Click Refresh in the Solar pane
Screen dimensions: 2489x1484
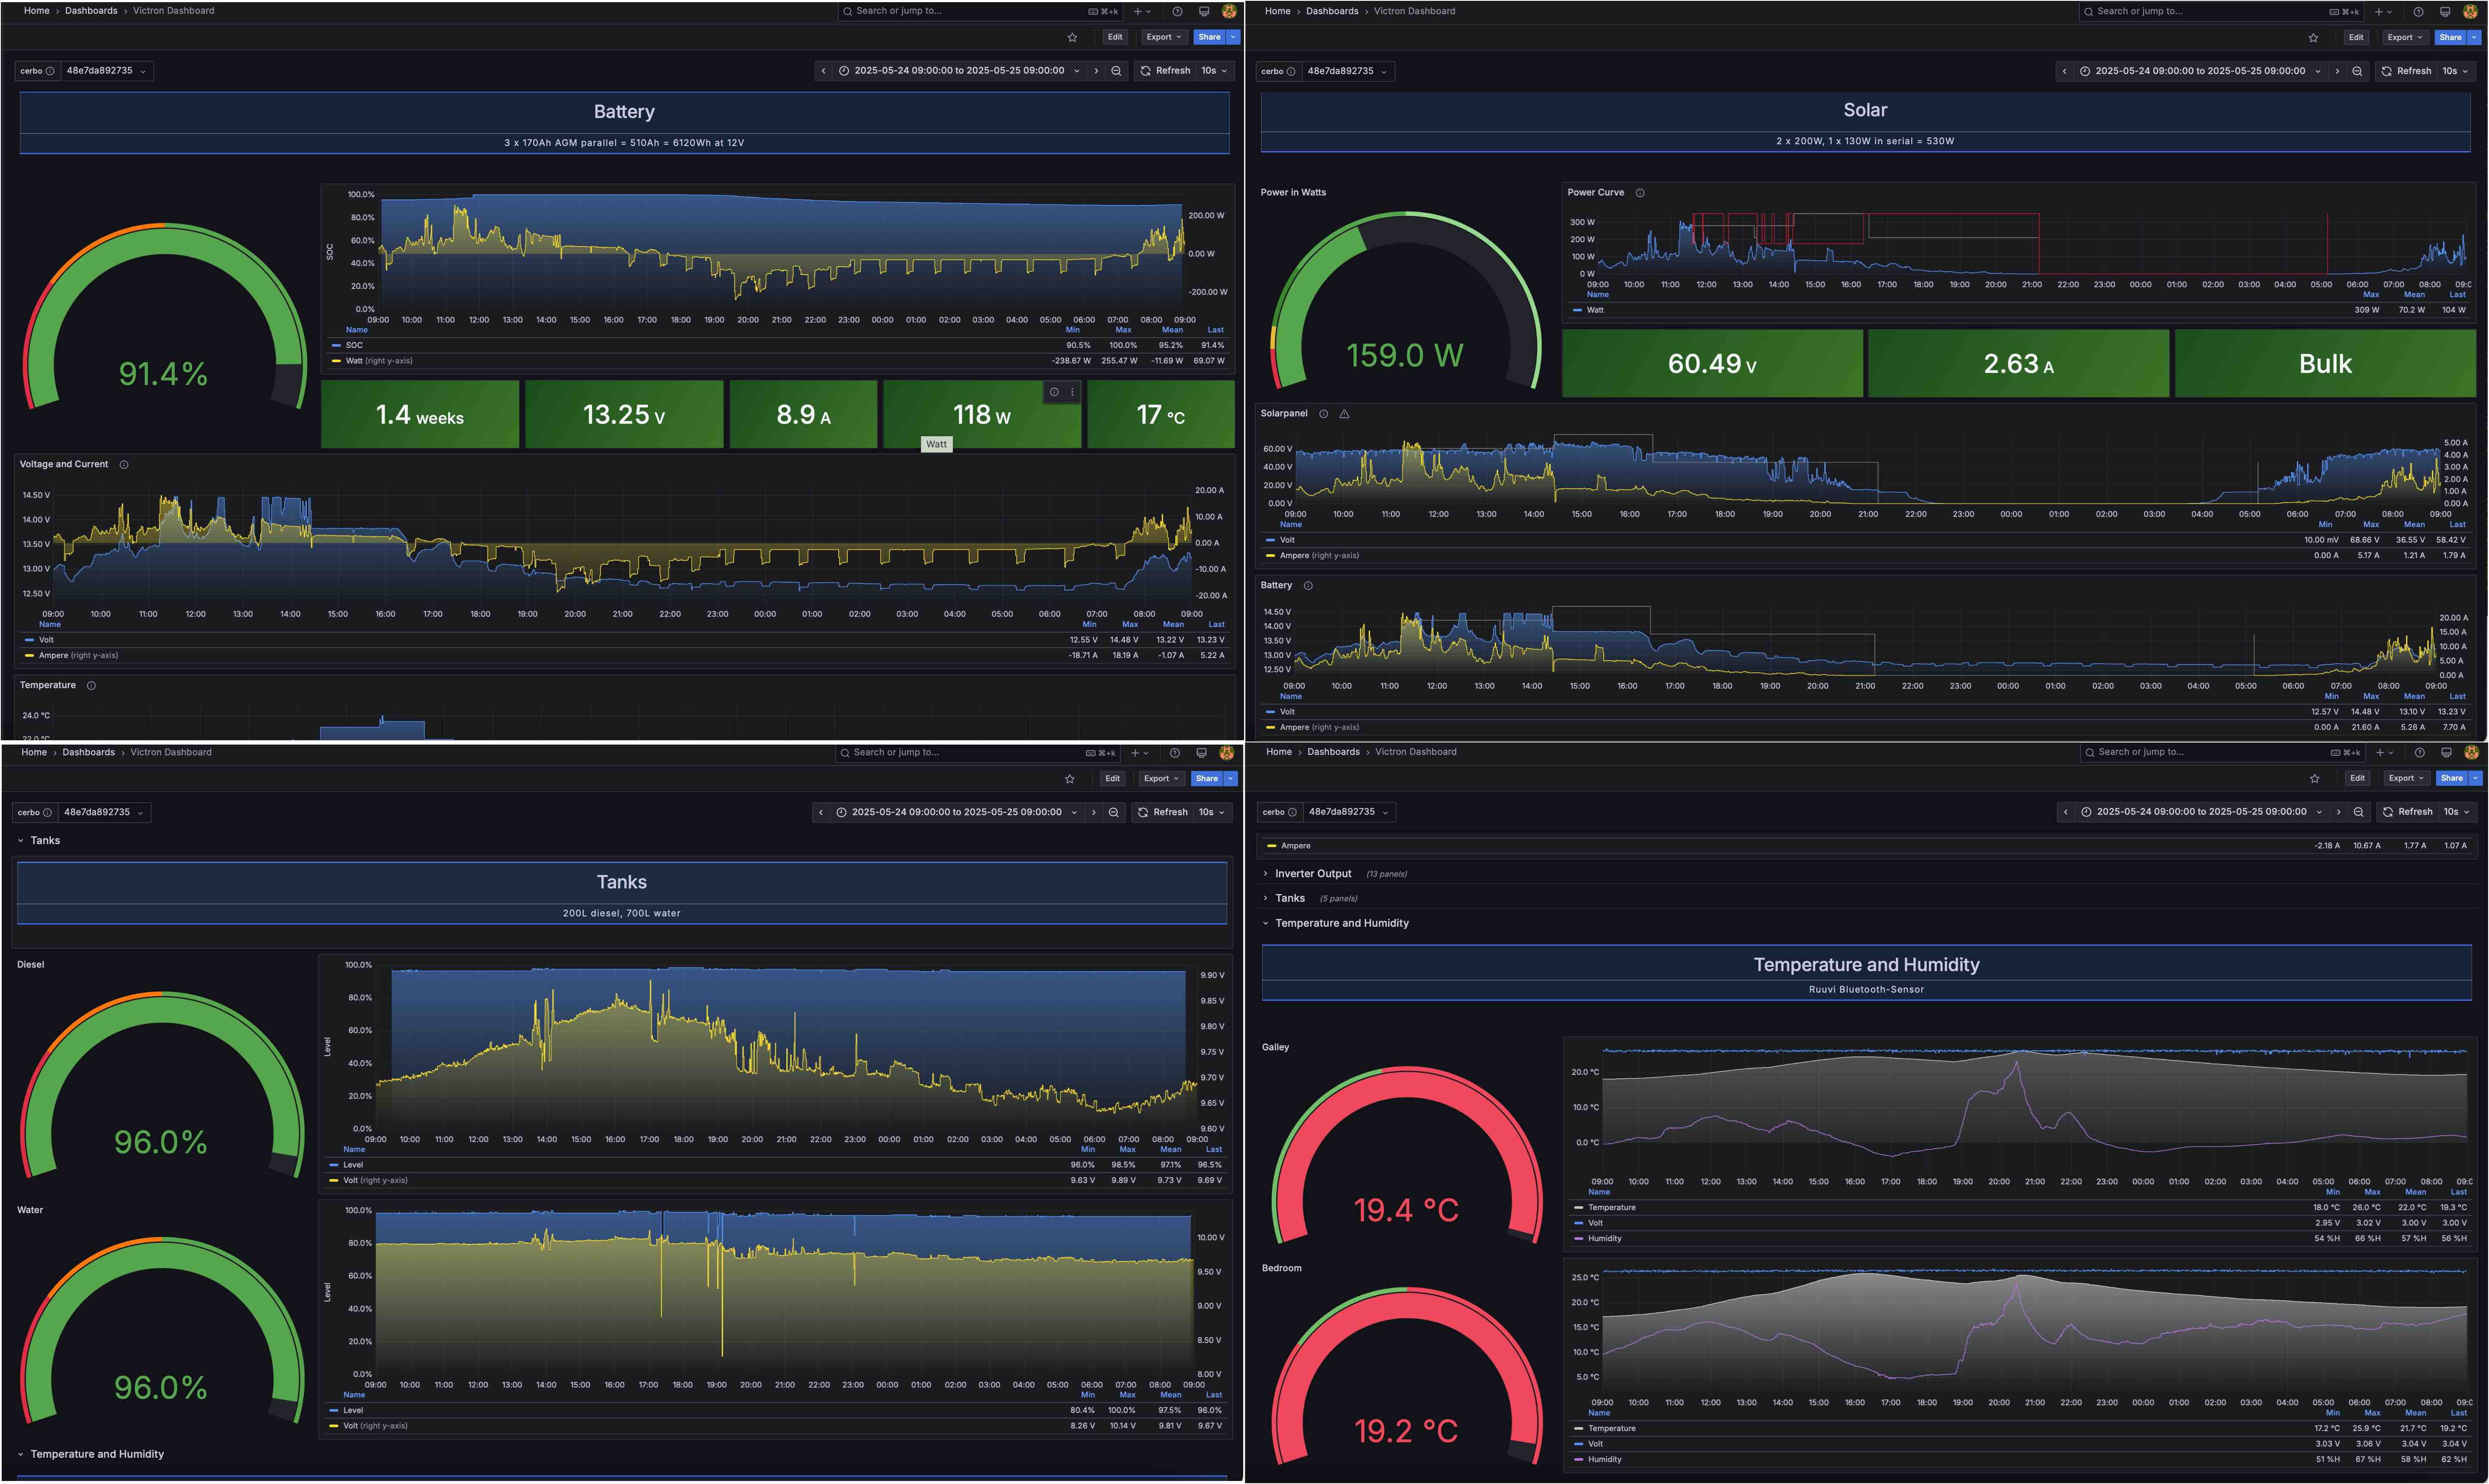click(x=2406, y=71)
